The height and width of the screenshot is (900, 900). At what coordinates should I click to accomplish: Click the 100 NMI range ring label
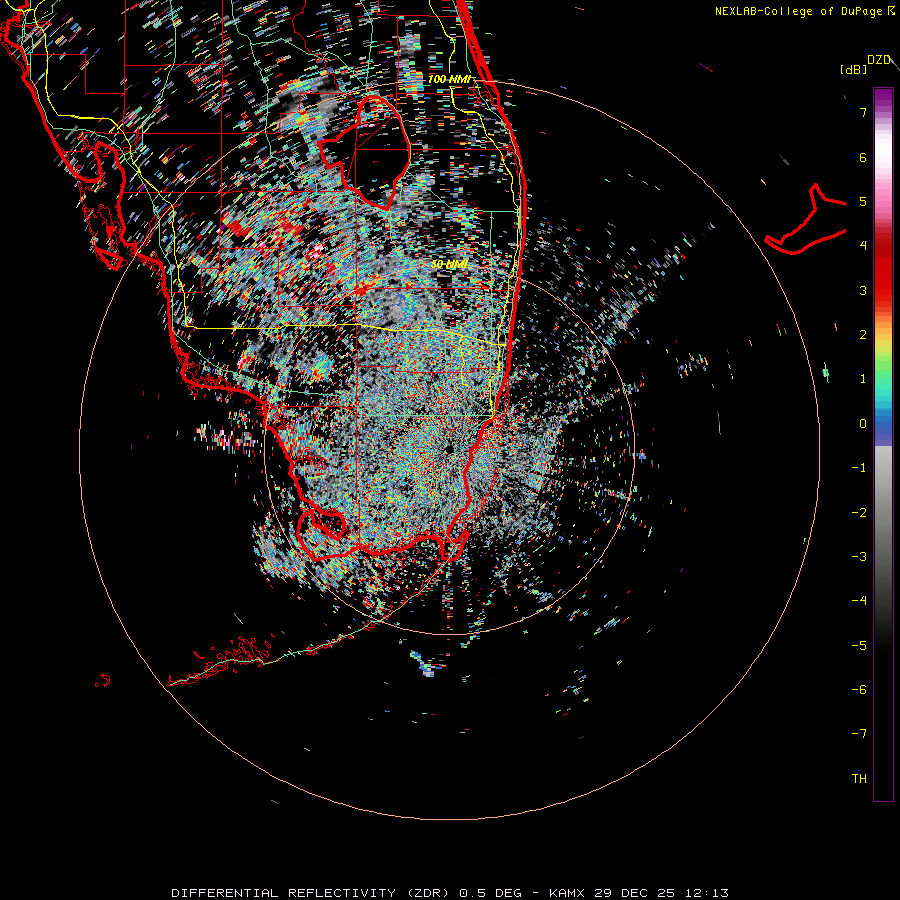(x=449, y=79)
